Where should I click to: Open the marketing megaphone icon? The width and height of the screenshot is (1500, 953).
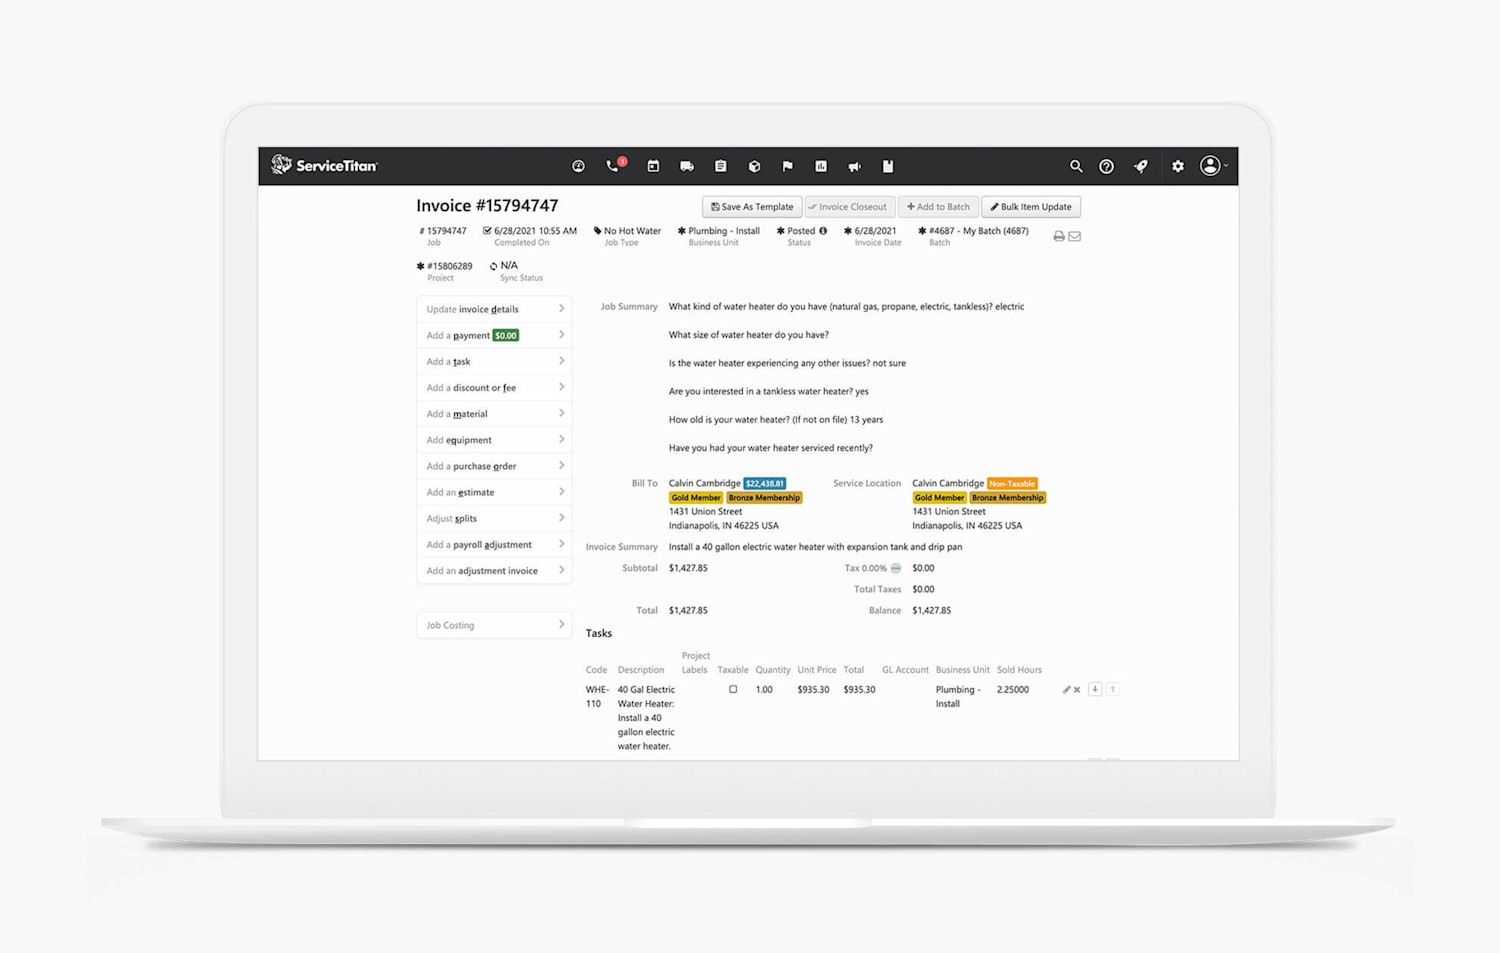pos(854,166)
